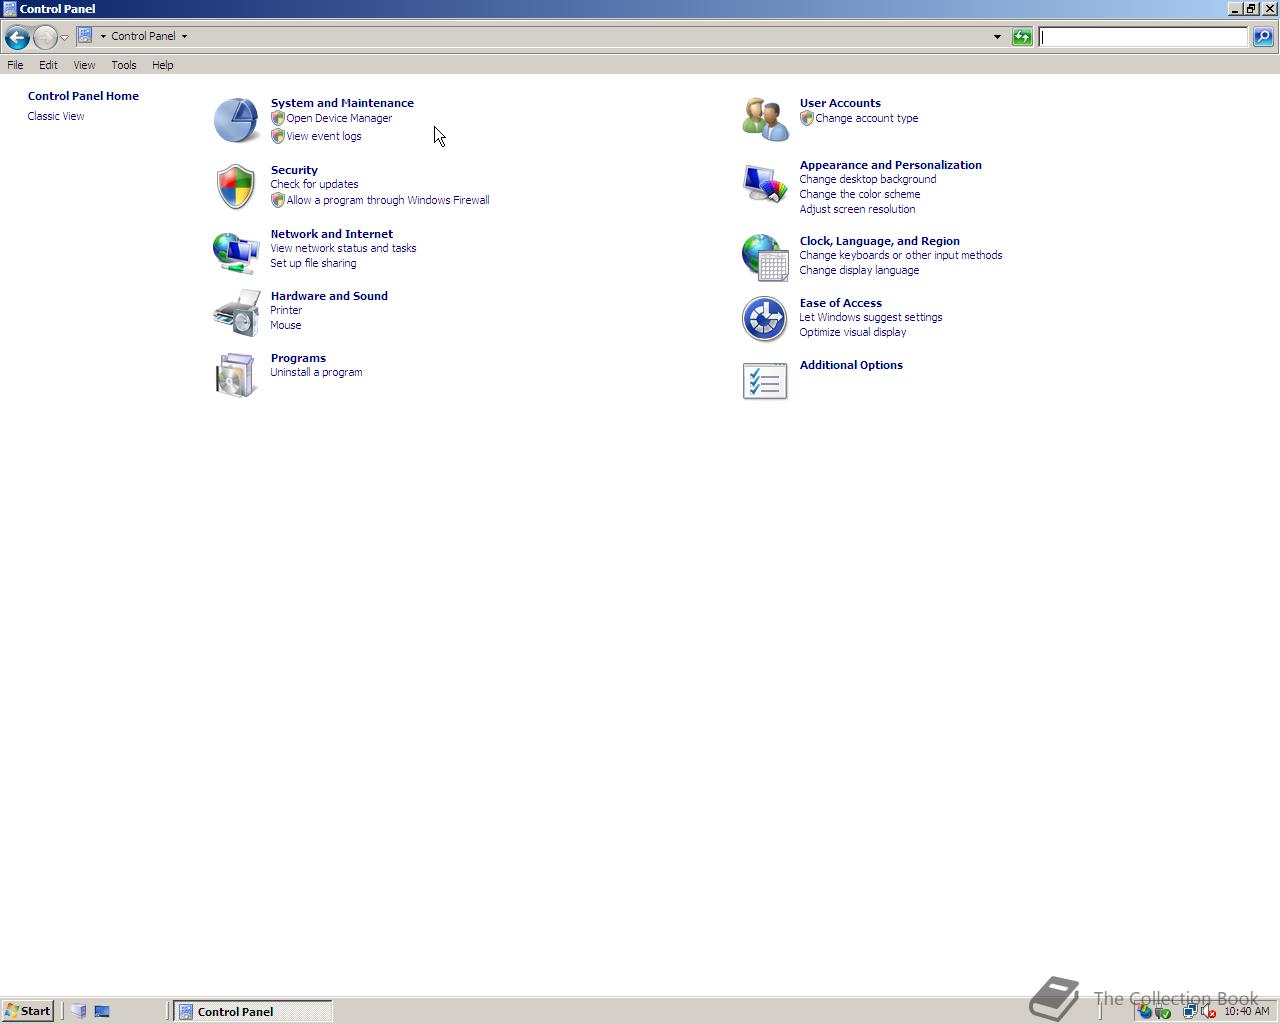Open the Programs heading
Screen dimensions: 1280x1024
tap(298, 358)
